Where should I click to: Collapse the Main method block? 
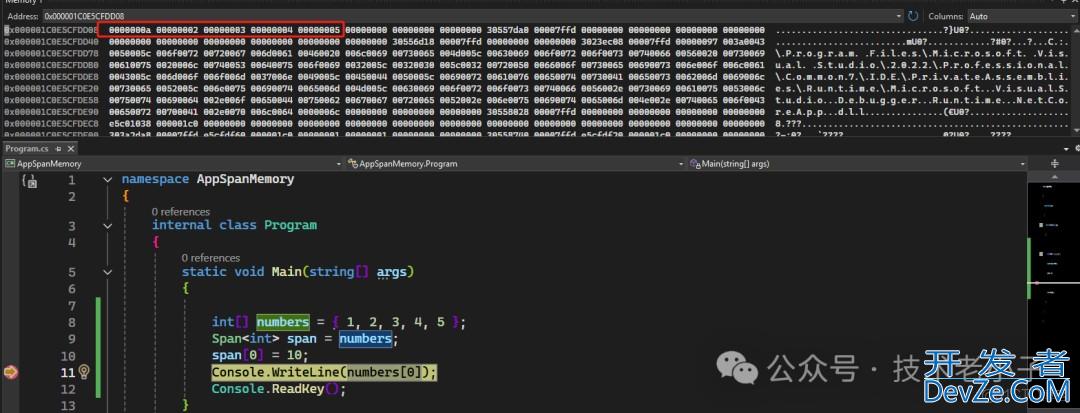click(x=168, y=272)
